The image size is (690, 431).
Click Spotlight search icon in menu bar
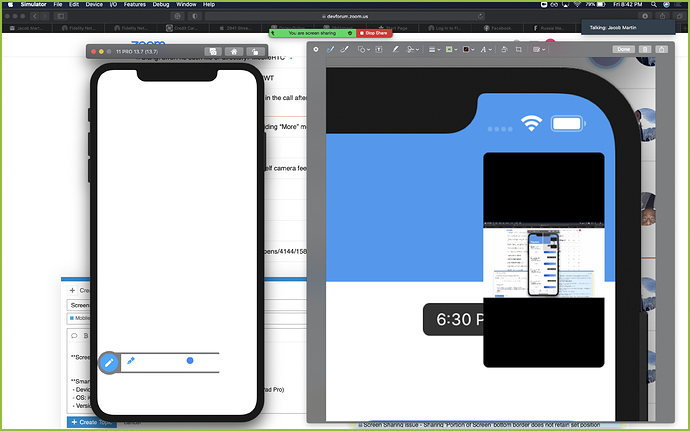(x=654, y=4)
